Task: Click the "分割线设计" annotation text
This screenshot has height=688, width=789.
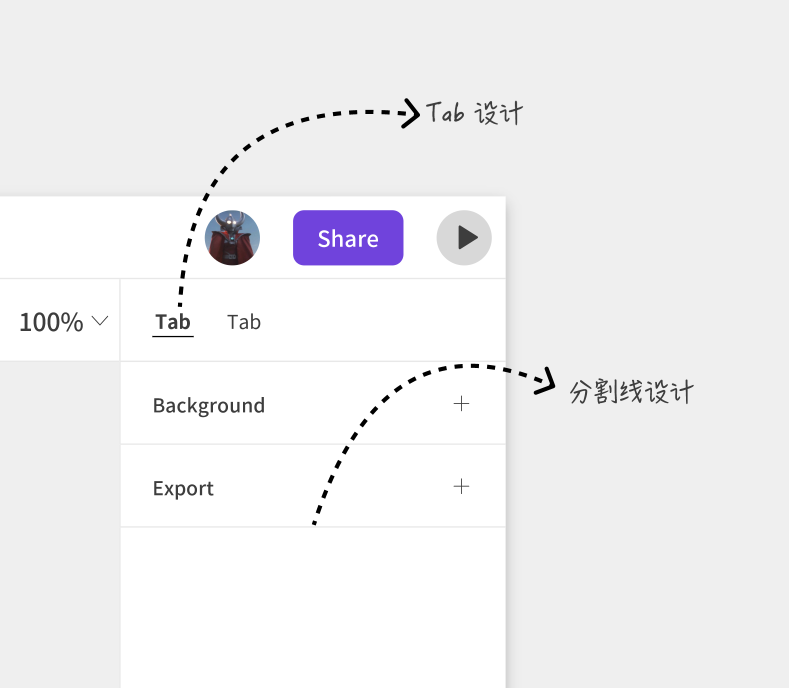Action: click(631, 391)
